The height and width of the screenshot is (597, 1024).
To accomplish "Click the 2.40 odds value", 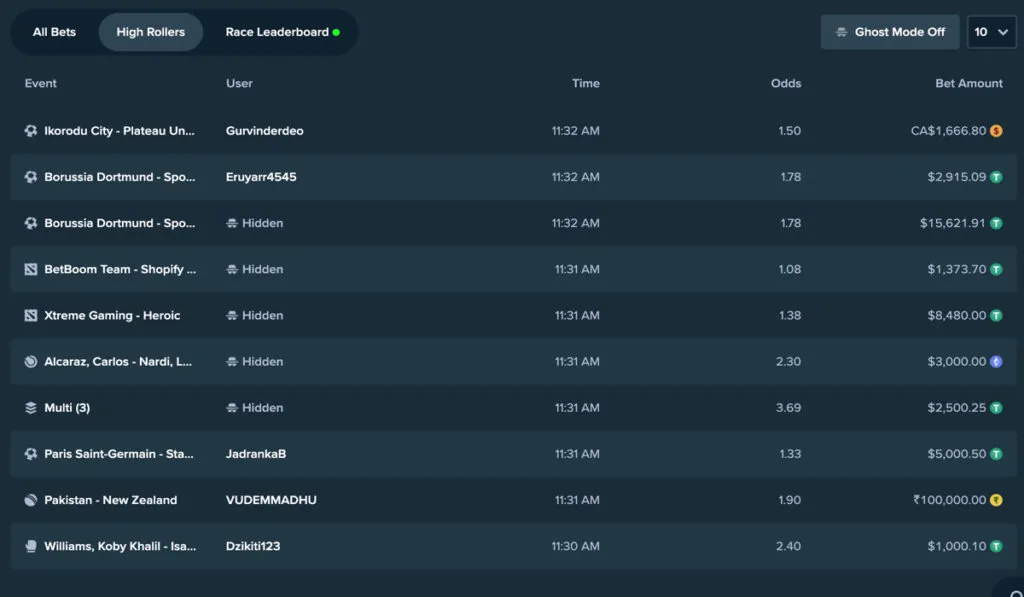I will (x=788, y=546).
